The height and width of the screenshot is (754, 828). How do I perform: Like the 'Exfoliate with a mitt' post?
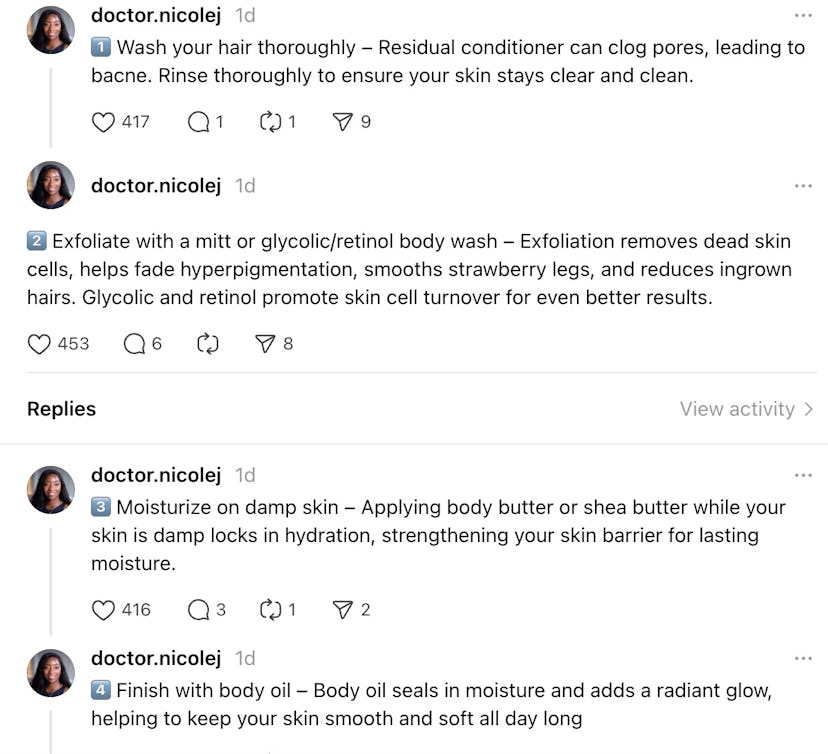pos(40,344)
